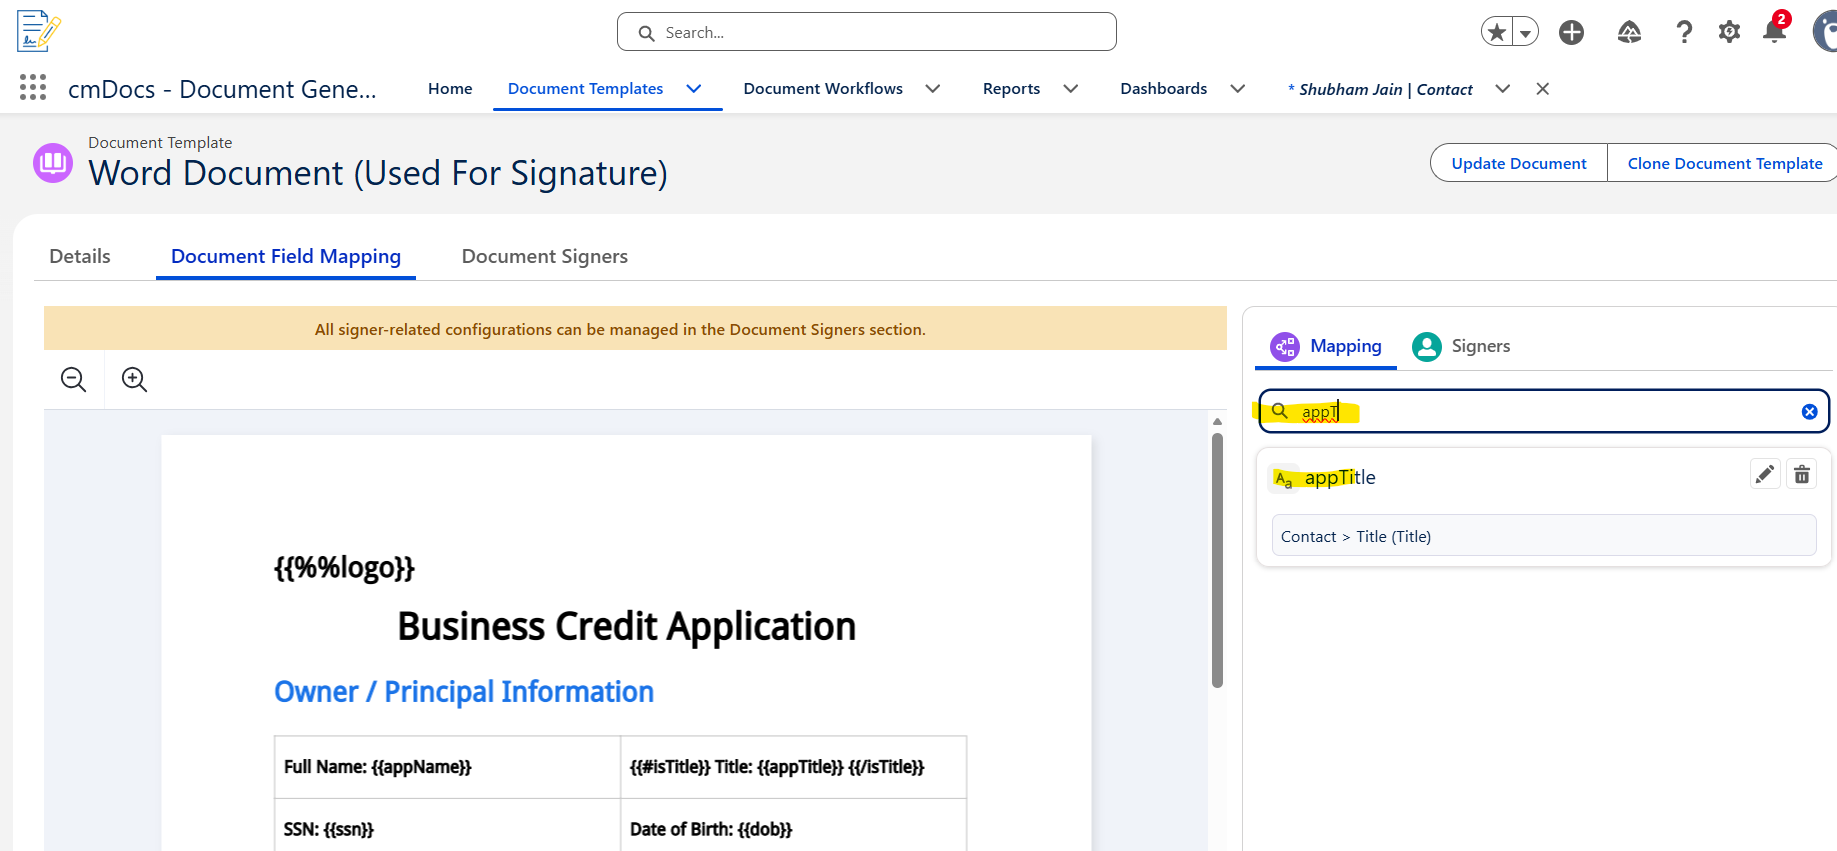Open the favorites list dropdown arrow
The image size is (1837, 851).
point(1525,32)
